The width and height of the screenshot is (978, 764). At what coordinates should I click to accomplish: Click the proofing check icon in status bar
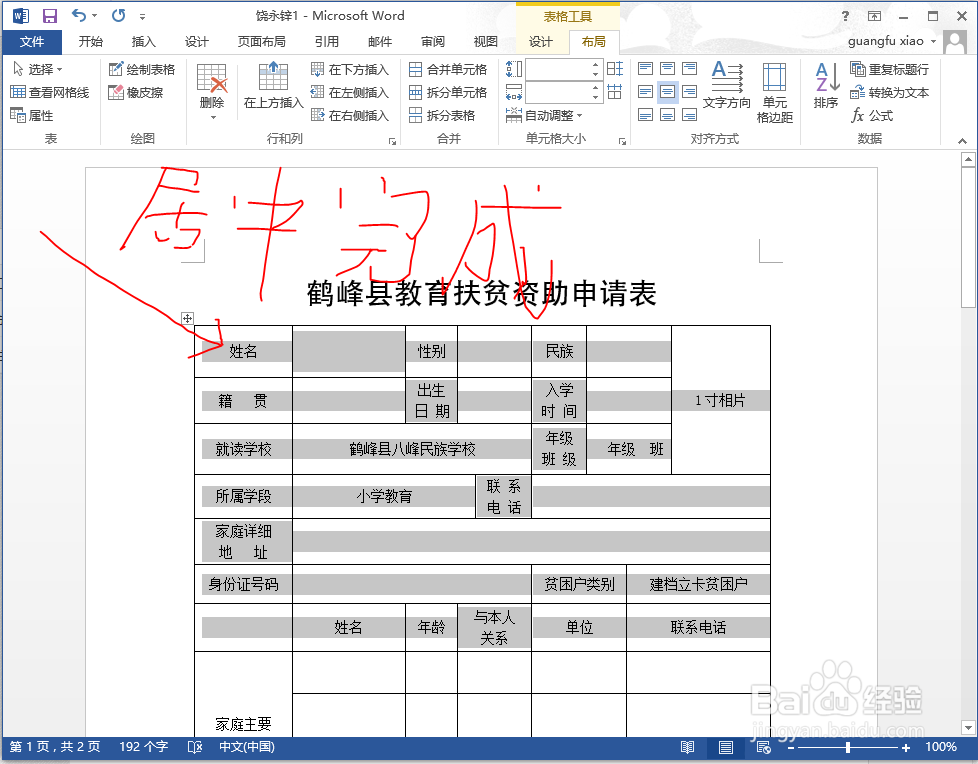[195, 747]
